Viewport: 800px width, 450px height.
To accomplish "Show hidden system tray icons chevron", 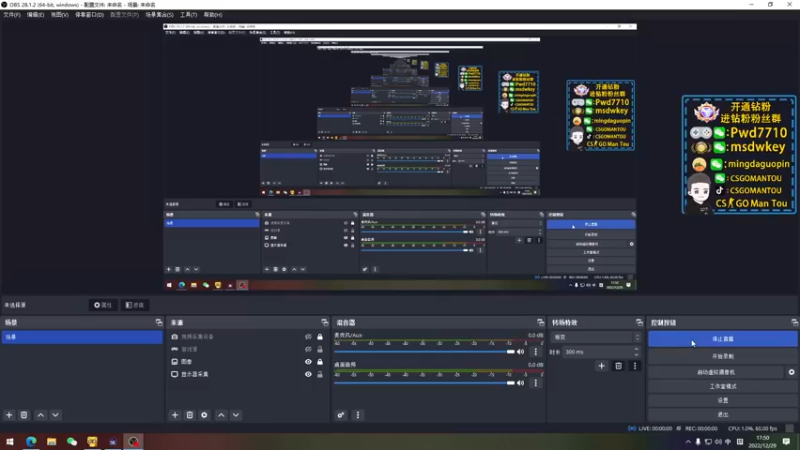I will click(x=688, y=442).
